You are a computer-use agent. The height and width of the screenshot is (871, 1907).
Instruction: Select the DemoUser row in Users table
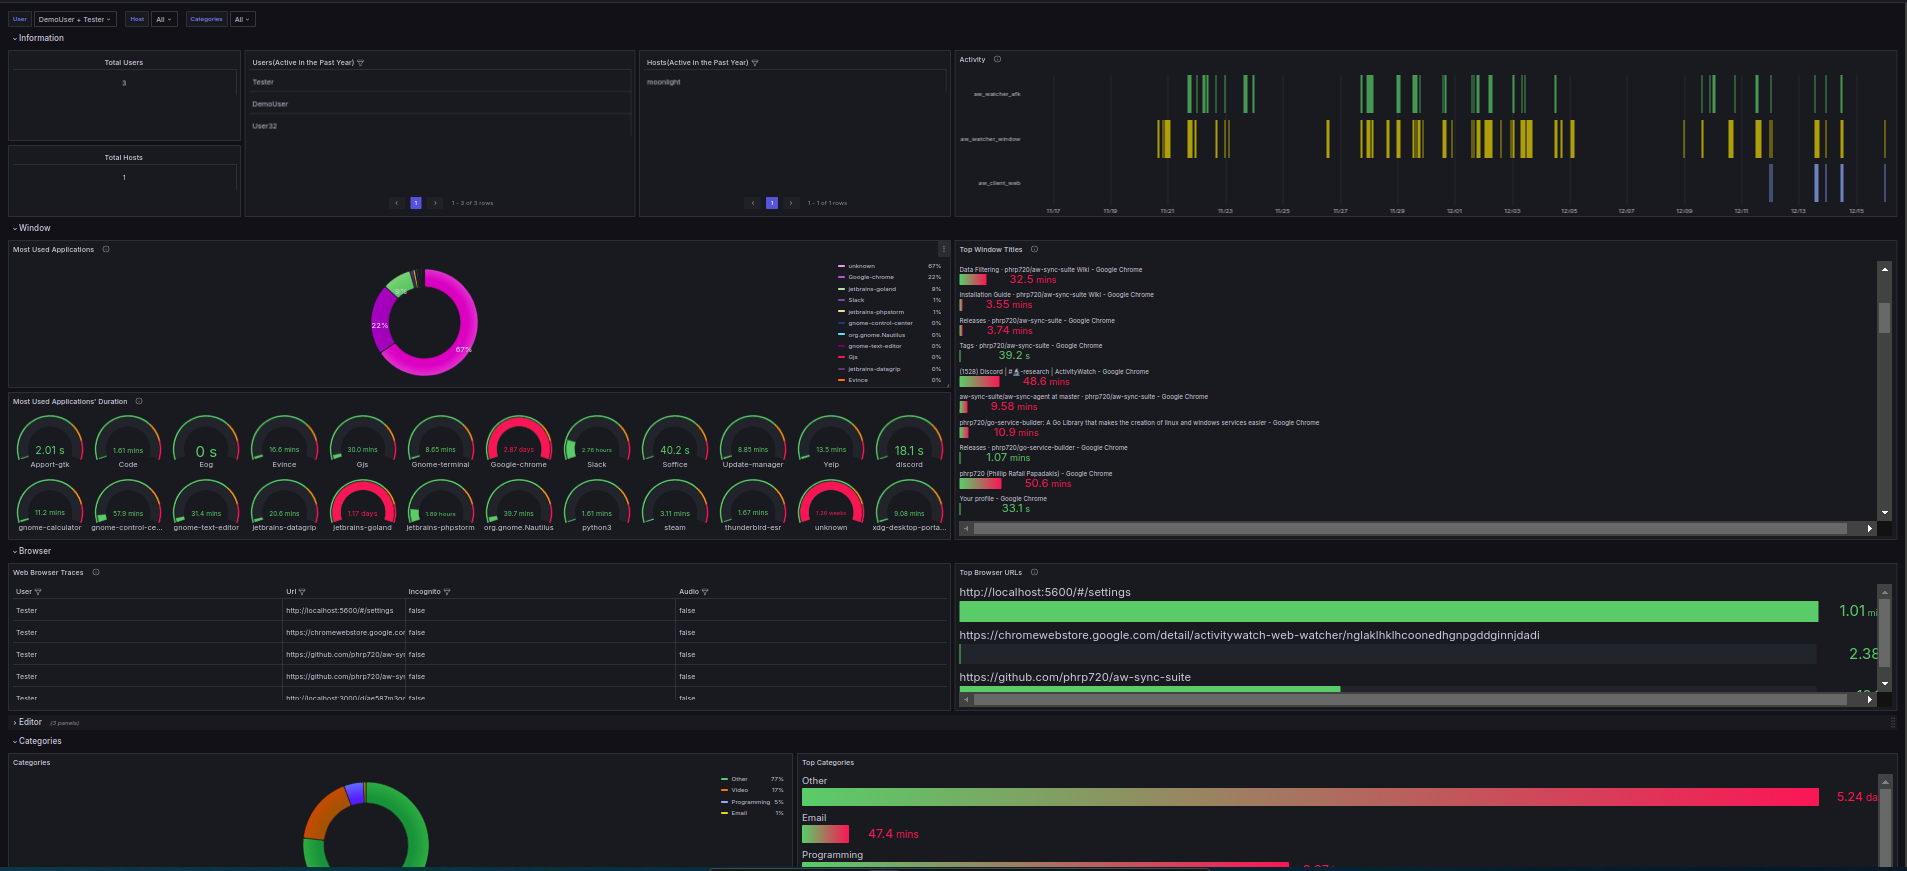pyautogui.click(x=440, y=104)
